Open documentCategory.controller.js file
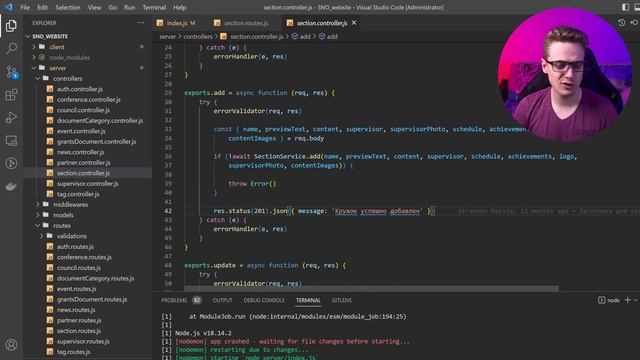This screenshot has width=640, height=360. coord(100,121)
